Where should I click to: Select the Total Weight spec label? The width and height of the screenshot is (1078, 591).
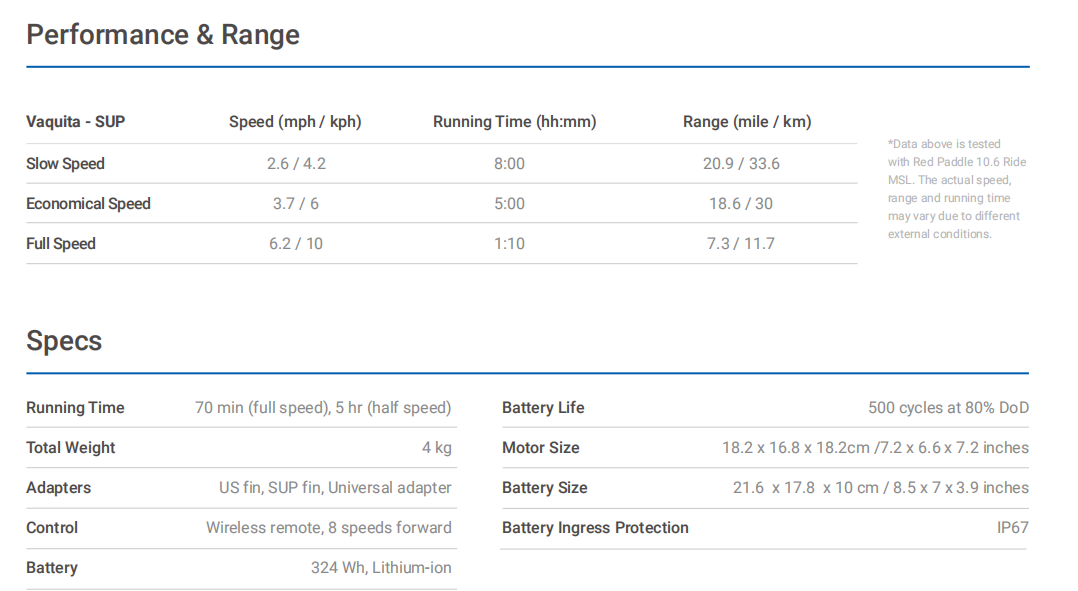pos(71,447)
